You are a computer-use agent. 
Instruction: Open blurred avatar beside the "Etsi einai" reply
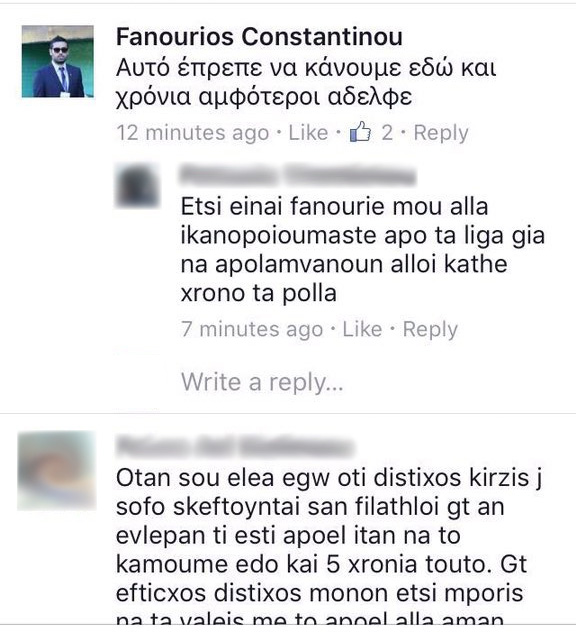[x=137, y=185]
